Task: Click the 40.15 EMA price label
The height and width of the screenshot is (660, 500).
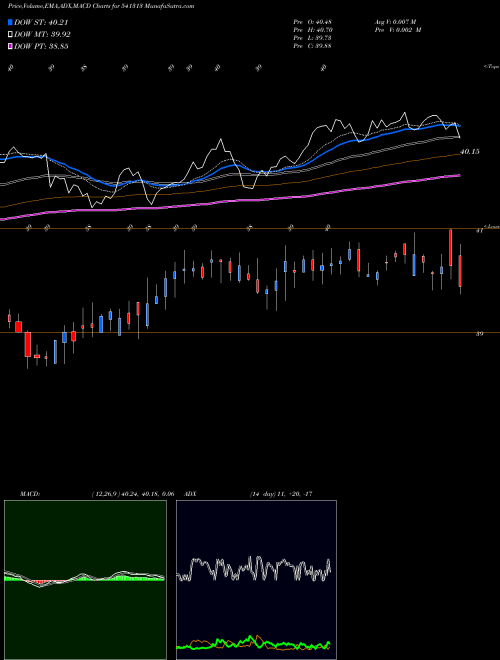Action: [470, 152]
